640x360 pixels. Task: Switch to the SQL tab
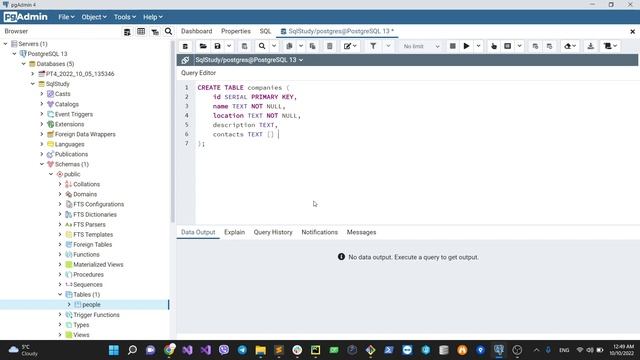(265, 31)
